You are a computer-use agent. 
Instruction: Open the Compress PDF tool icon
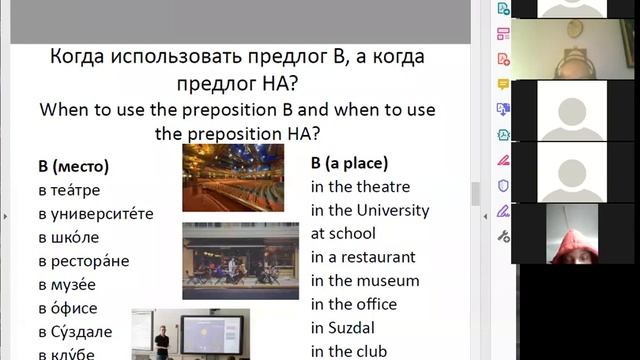(503, 135)
